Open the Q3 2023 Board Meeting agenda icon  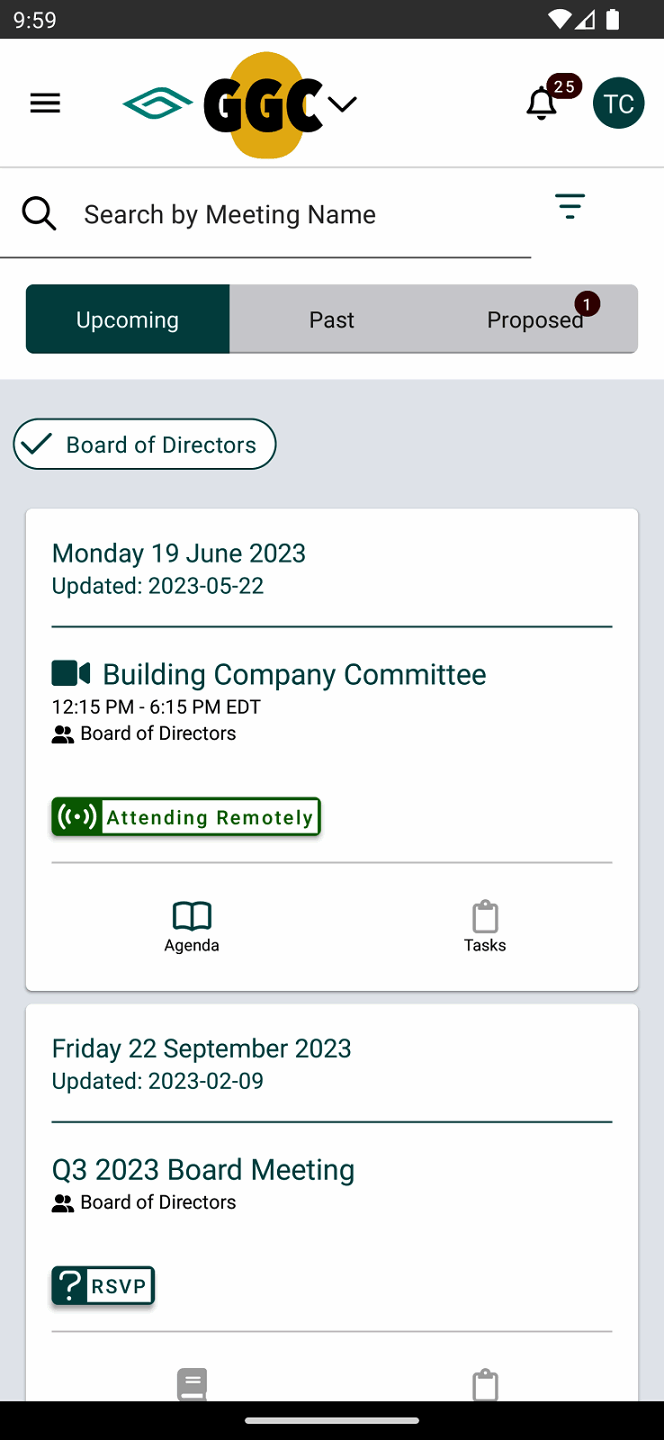192,1385
